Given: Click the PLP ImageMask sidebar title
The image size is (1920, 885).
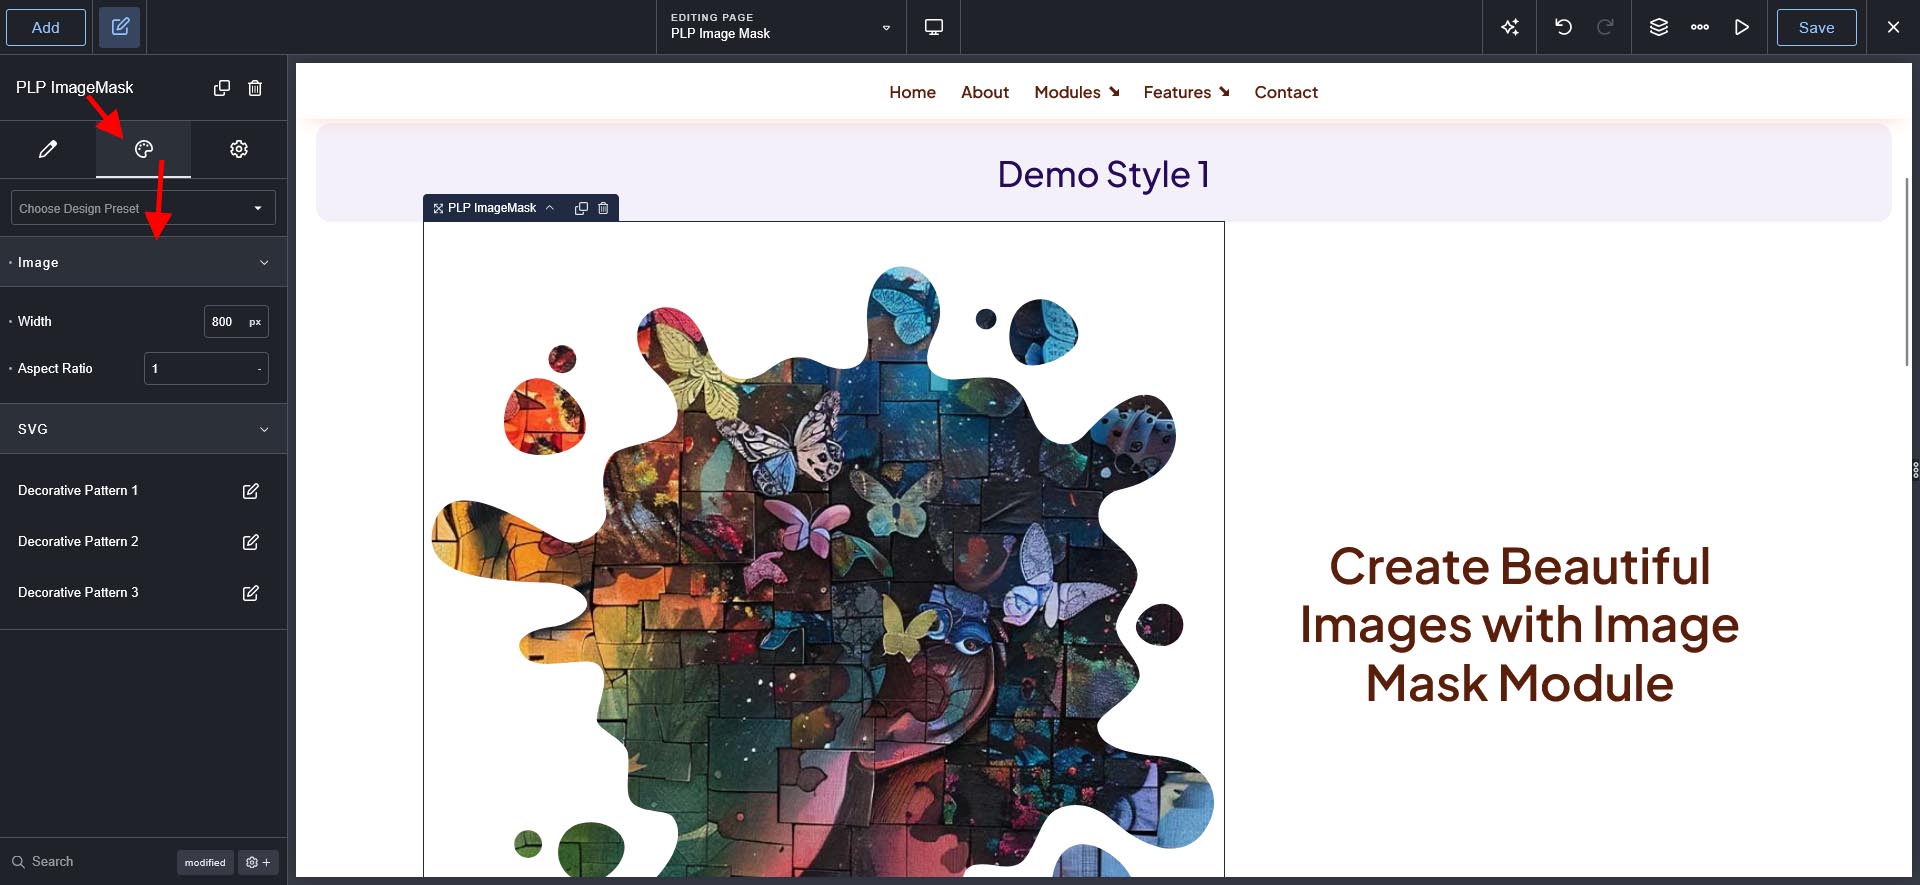Looking at the screenshot, I should 75,88.
